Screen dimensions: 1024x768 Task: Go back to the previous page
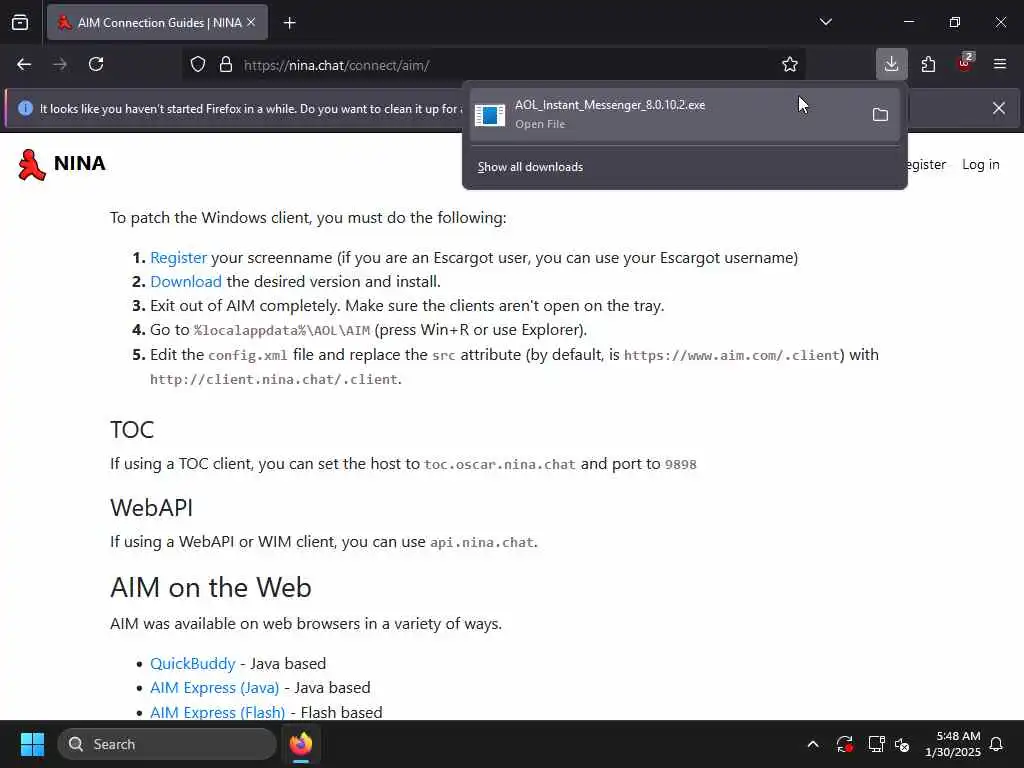click(24, 65)
